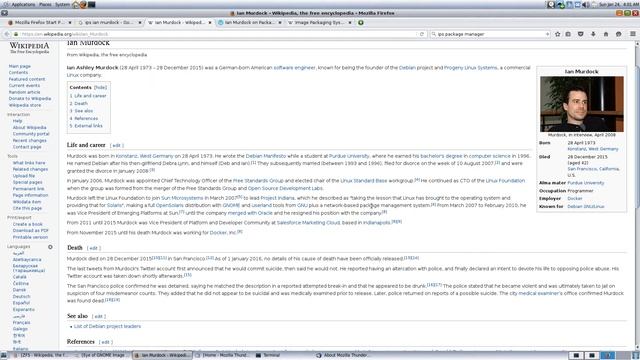The width and height of the screenshot is (640, 360).
Task: Launch Firefox from the top panel icon
Action: click(x=83, y=4)
